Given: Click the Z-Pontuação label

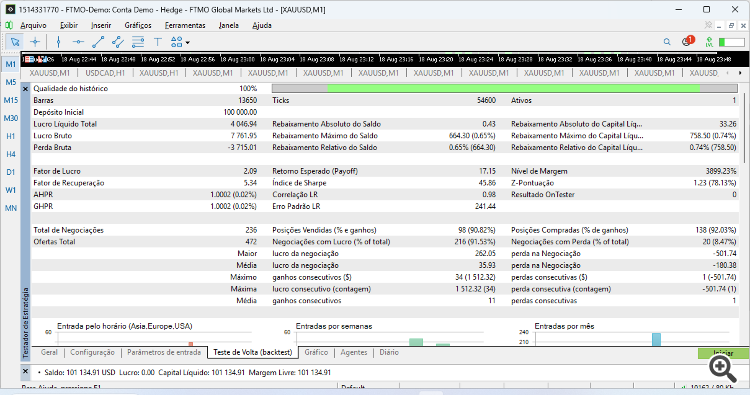Looking at the screenshot, I should coord(532,183).
